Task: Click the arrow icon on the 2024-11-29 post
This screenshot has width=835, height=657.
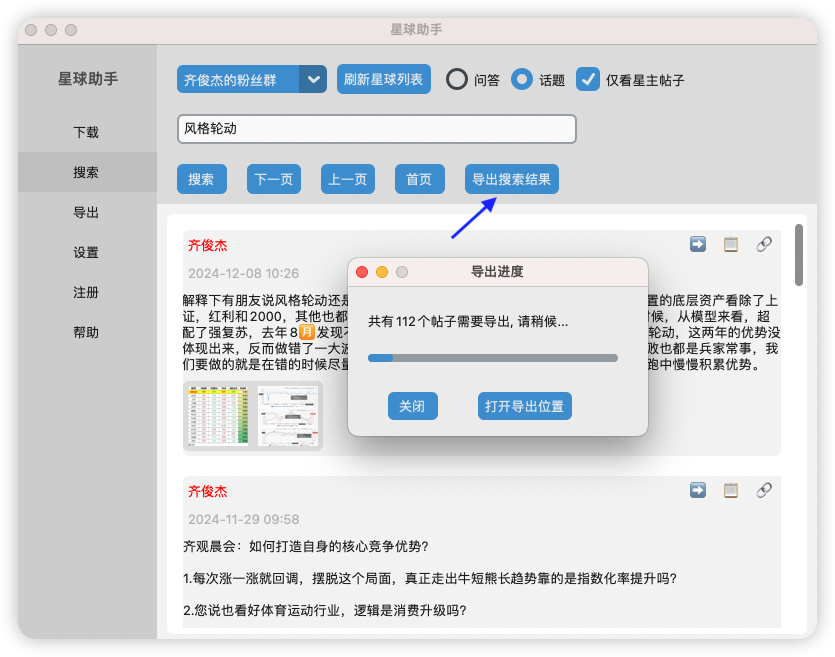Action: click(698, 490)
